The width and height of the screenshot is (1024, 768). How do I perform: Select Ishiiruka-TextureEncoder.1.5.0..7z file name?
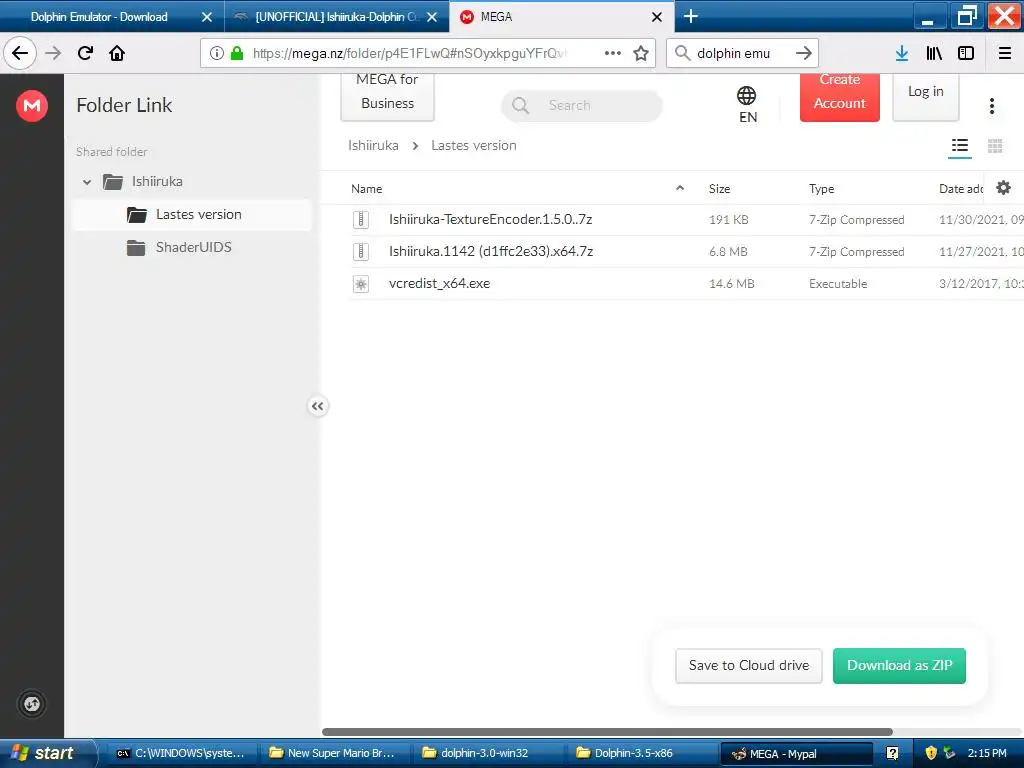(490, 219)
